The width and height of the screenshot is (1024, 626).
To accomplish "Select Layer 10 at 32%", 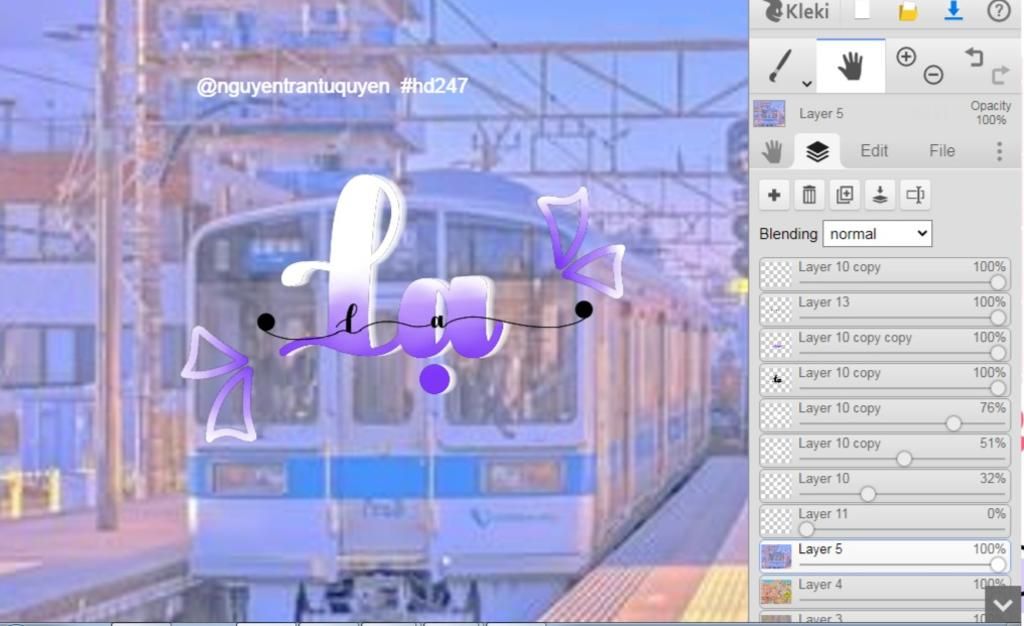I will coord(885,486).
